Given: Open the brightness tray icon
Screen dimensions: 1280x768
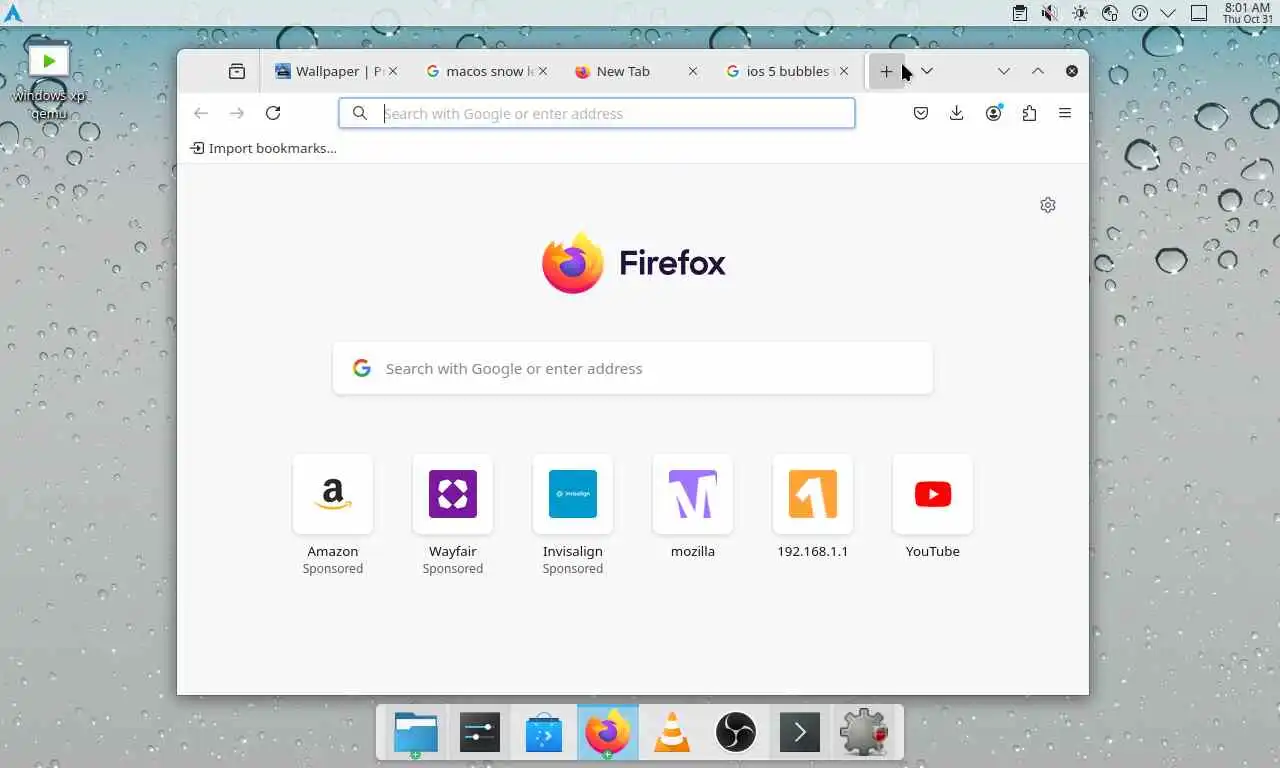Looking at the screenshot, I should point(1079,13).
